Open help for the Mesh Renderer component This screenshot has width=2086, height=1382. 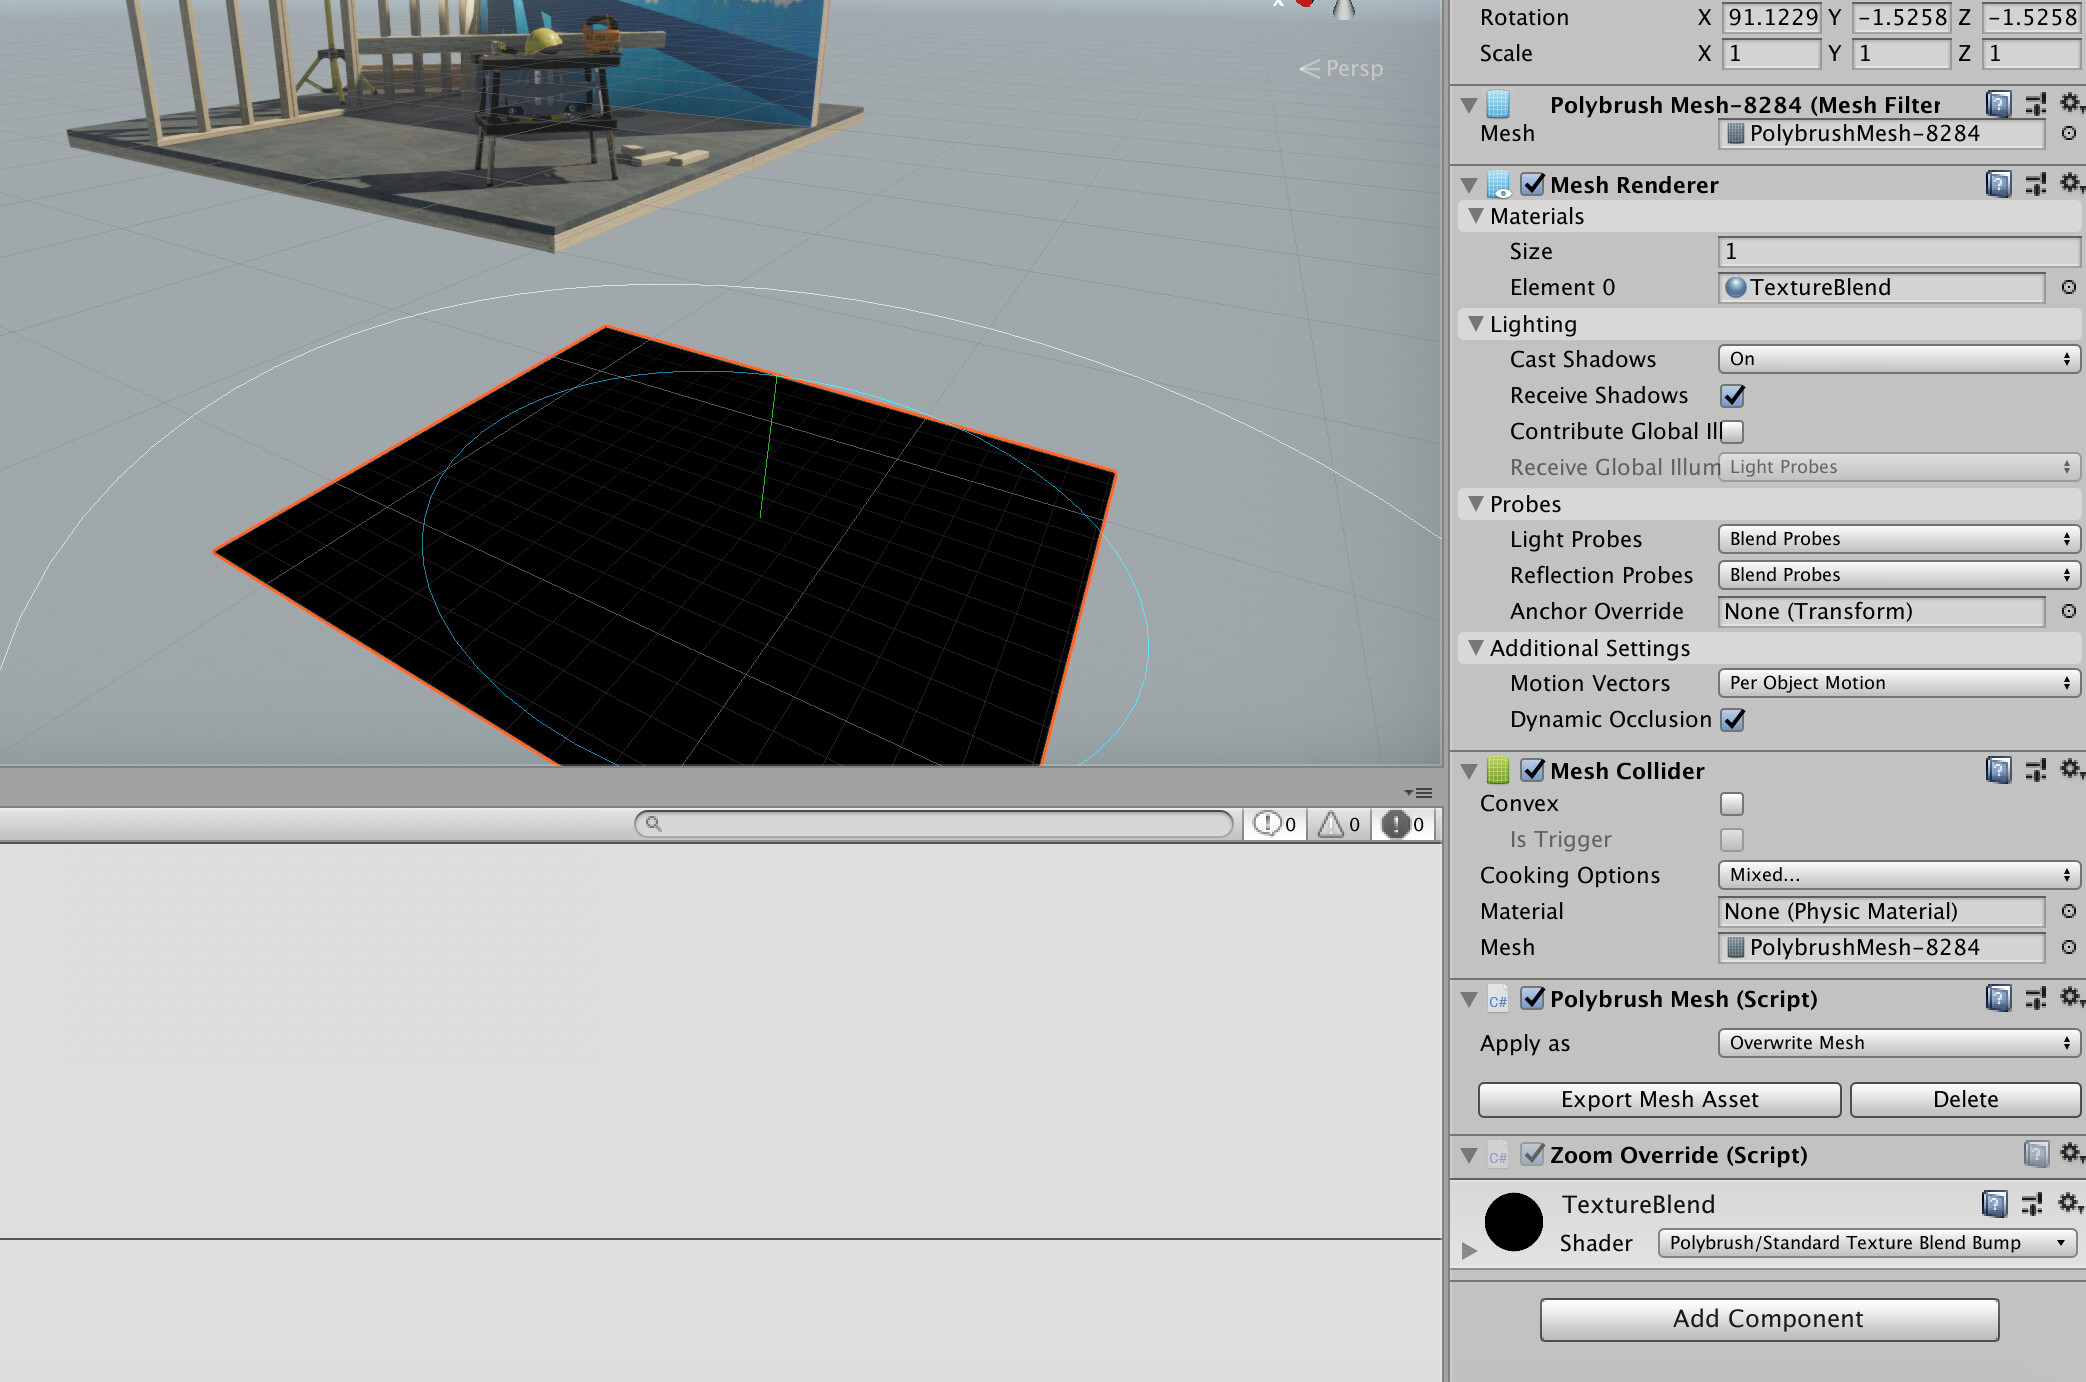1996,184
